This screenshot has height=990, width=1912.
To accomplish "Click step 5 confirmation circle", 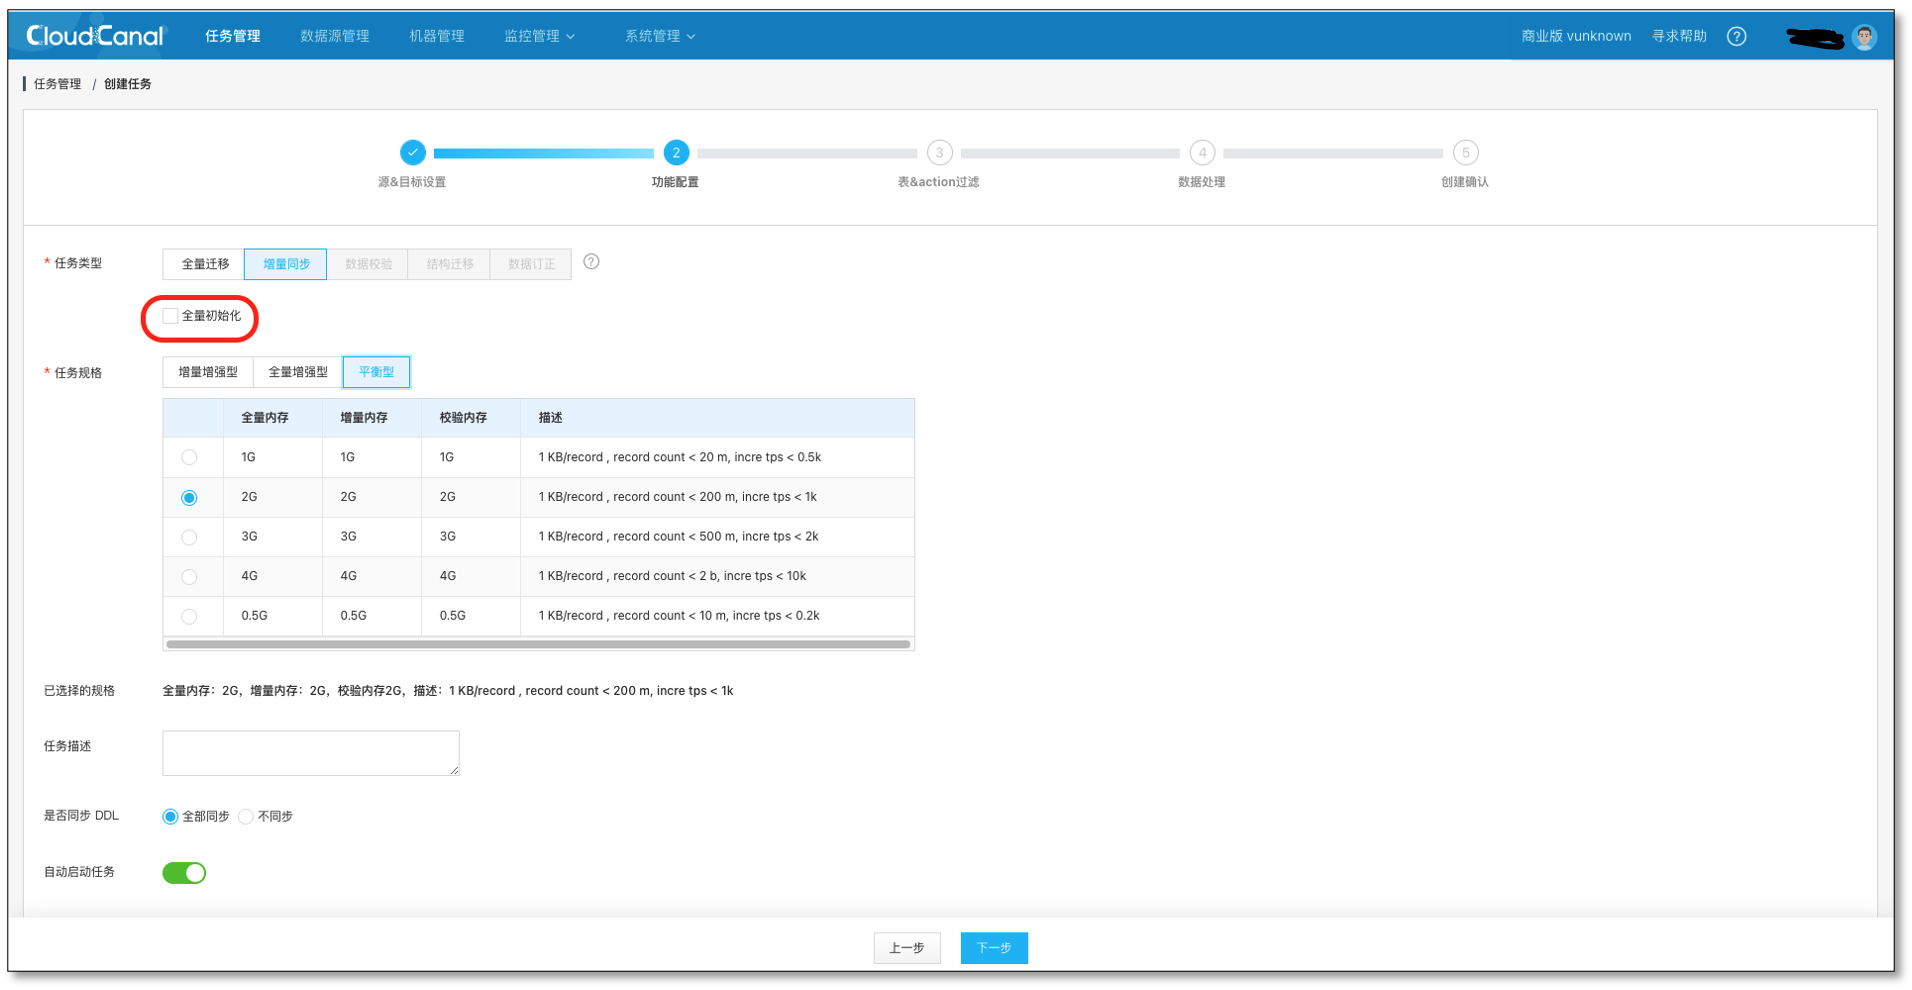I will pyautogui.click(x=1465, y=153).
